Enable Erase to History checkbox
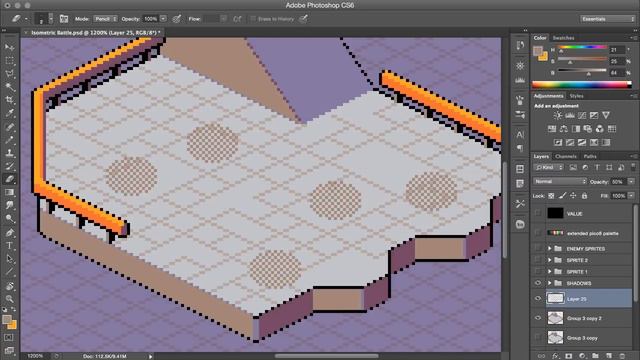This screenshot has height=360, width=640. (253, 19)
